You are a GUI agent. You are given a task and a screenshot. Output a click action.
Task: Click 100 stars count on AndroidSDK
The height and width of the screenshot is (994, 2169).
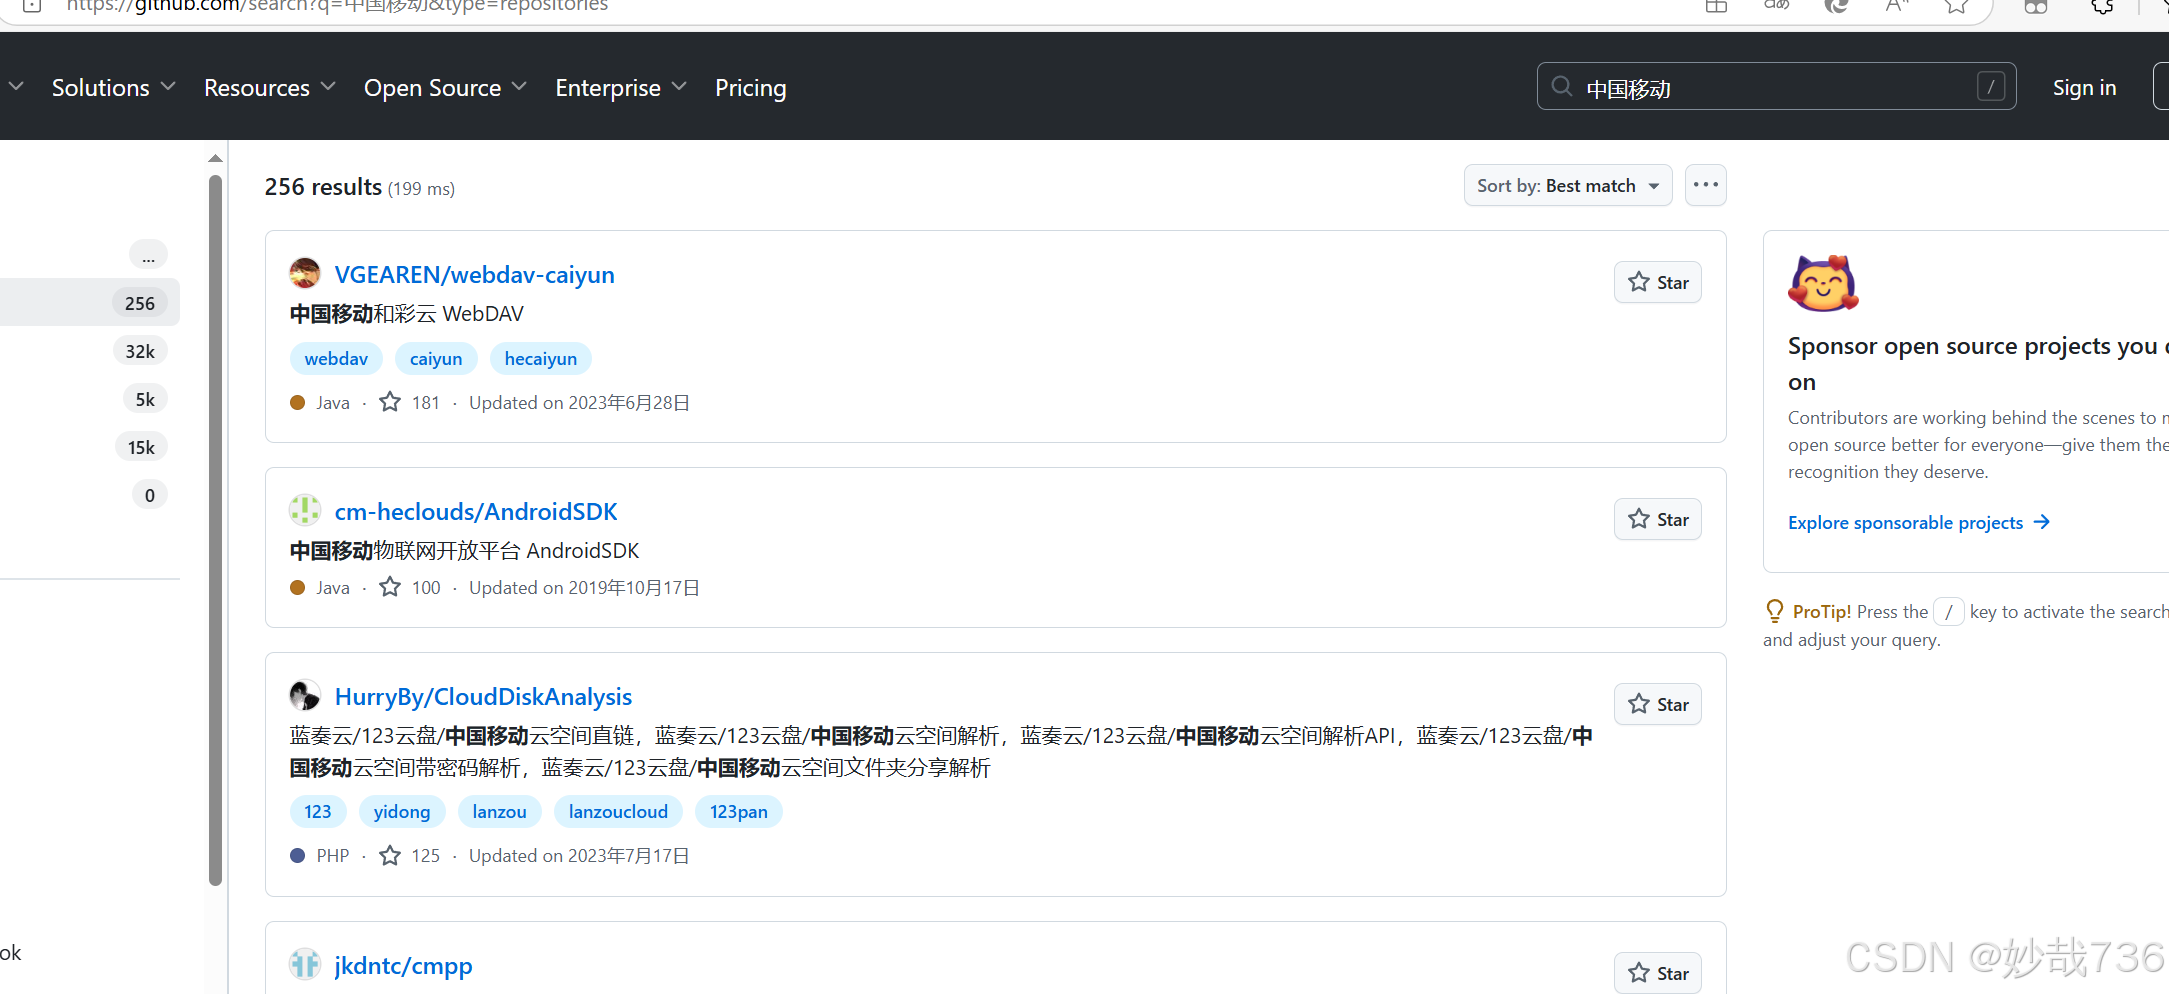tap(426, 587)
